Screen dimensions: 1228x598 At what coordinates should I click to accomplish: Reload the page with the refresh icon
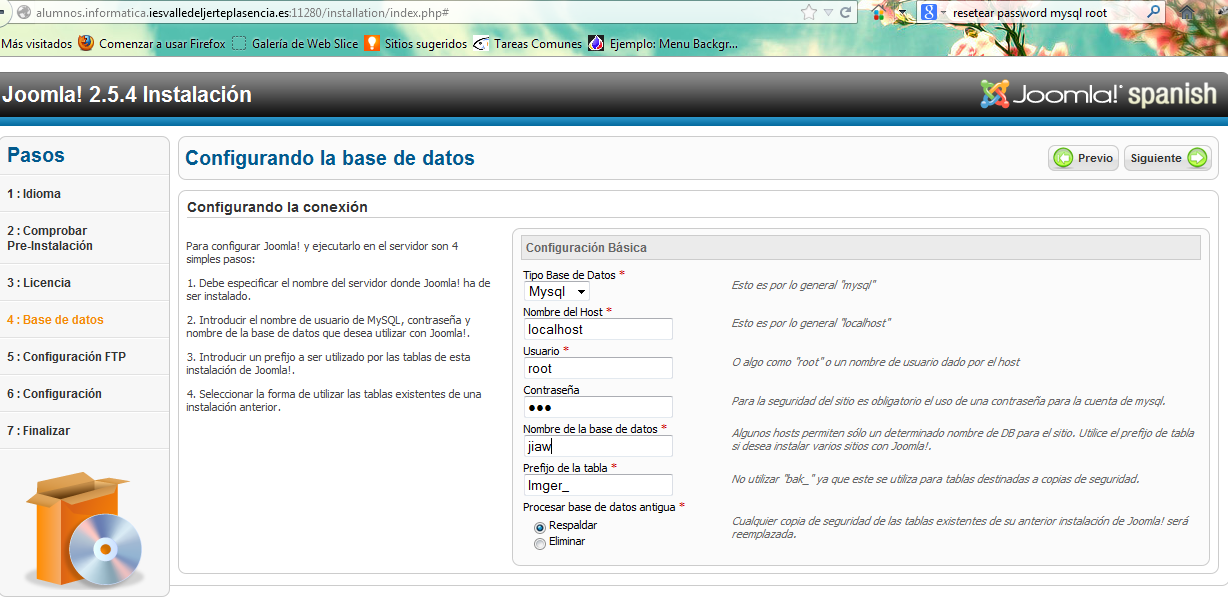click(846, 13)
